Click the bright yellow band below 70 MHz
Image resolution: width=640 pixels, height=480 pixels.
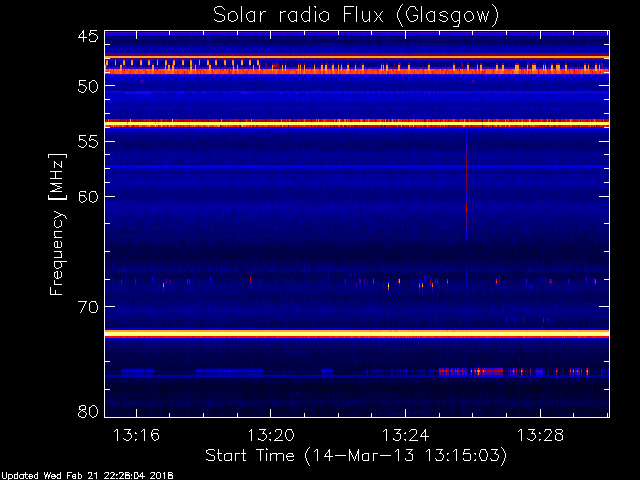click(357, 333)
